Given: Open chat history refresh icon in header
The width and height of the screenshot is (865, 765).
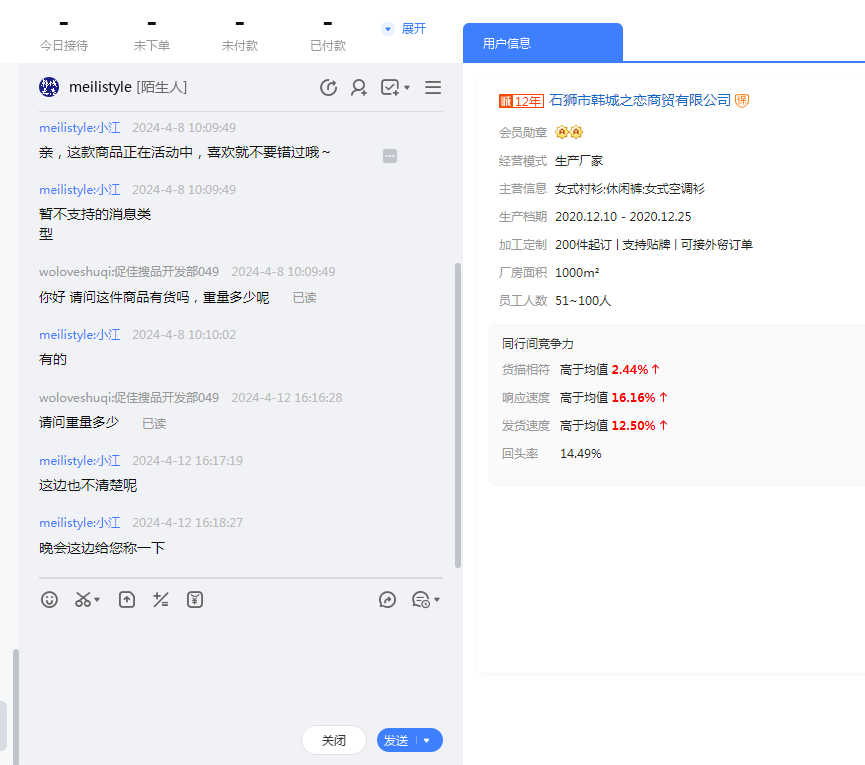Looking at the screenshot, I should tap(328, 88).
